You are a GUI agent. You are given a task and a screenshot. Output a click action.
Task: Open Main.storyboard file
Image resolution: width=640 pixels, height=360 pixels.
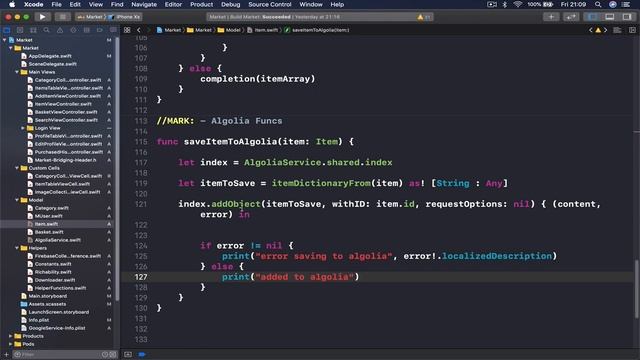47,296
